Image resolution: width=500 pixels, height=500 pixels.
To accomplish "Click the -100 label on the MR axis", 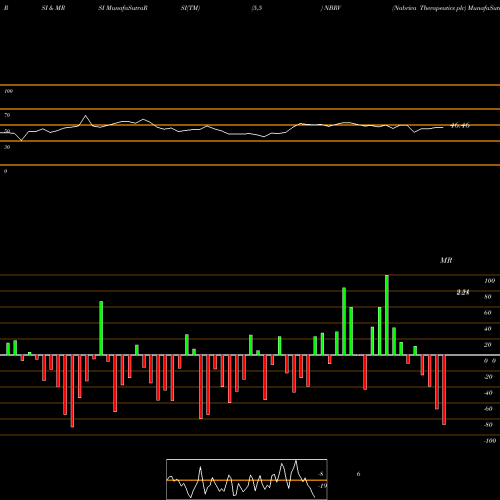I will coord(490,441).
